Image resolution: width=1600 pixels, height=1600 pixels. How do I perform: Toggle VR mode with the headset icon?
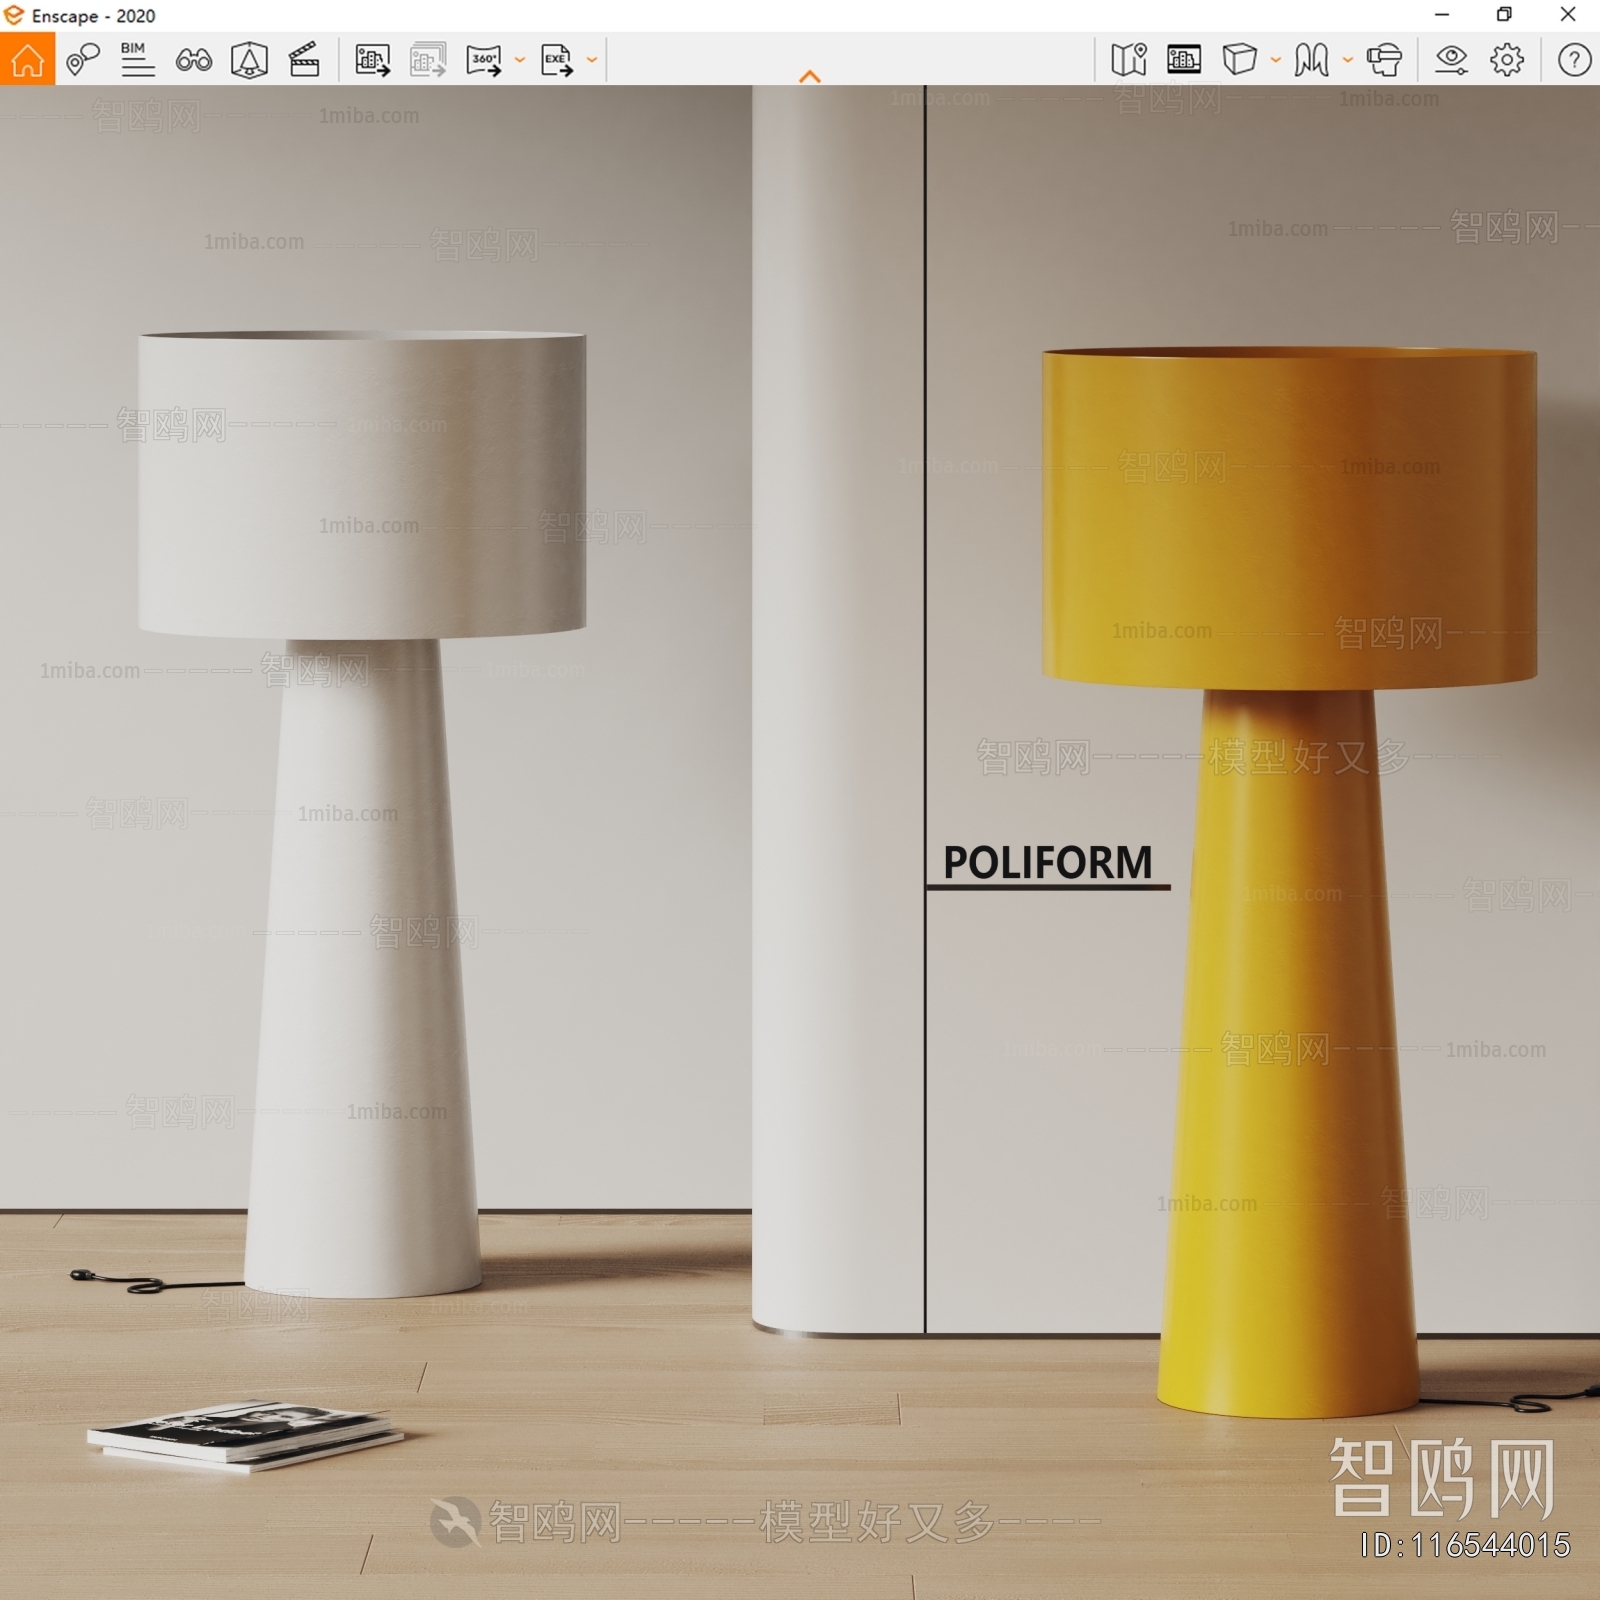tap(1385, 62)
